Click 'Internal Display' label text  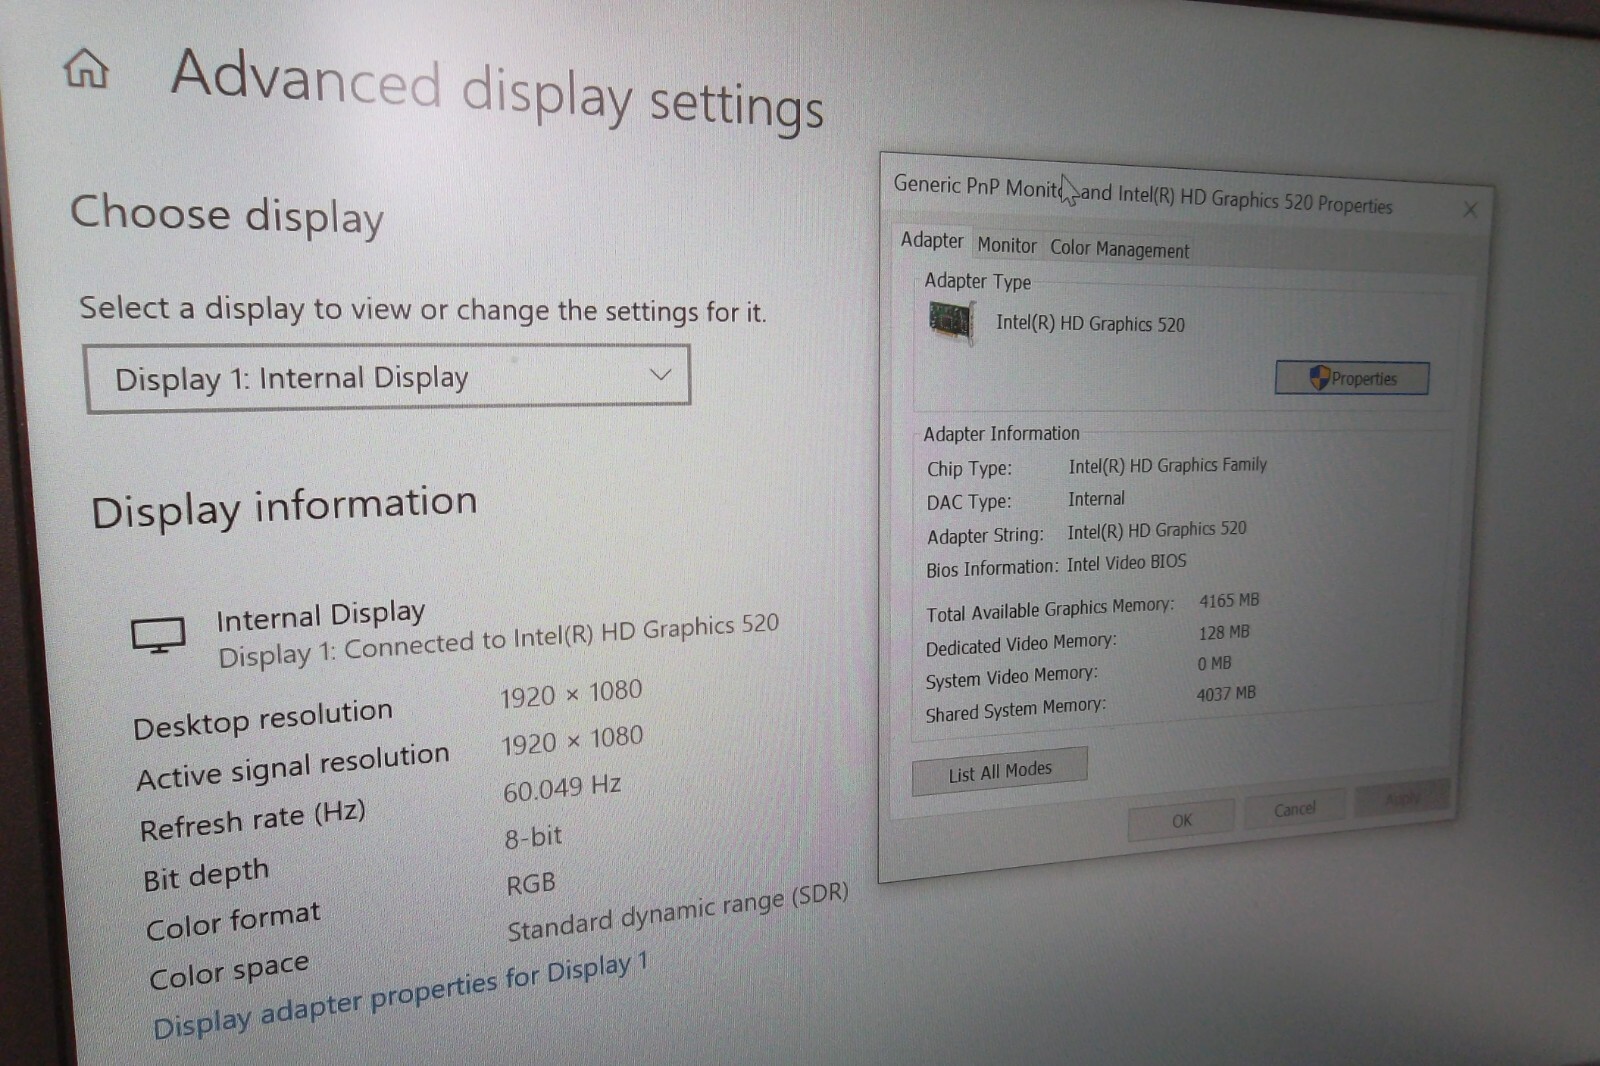[x=320, y=615]
